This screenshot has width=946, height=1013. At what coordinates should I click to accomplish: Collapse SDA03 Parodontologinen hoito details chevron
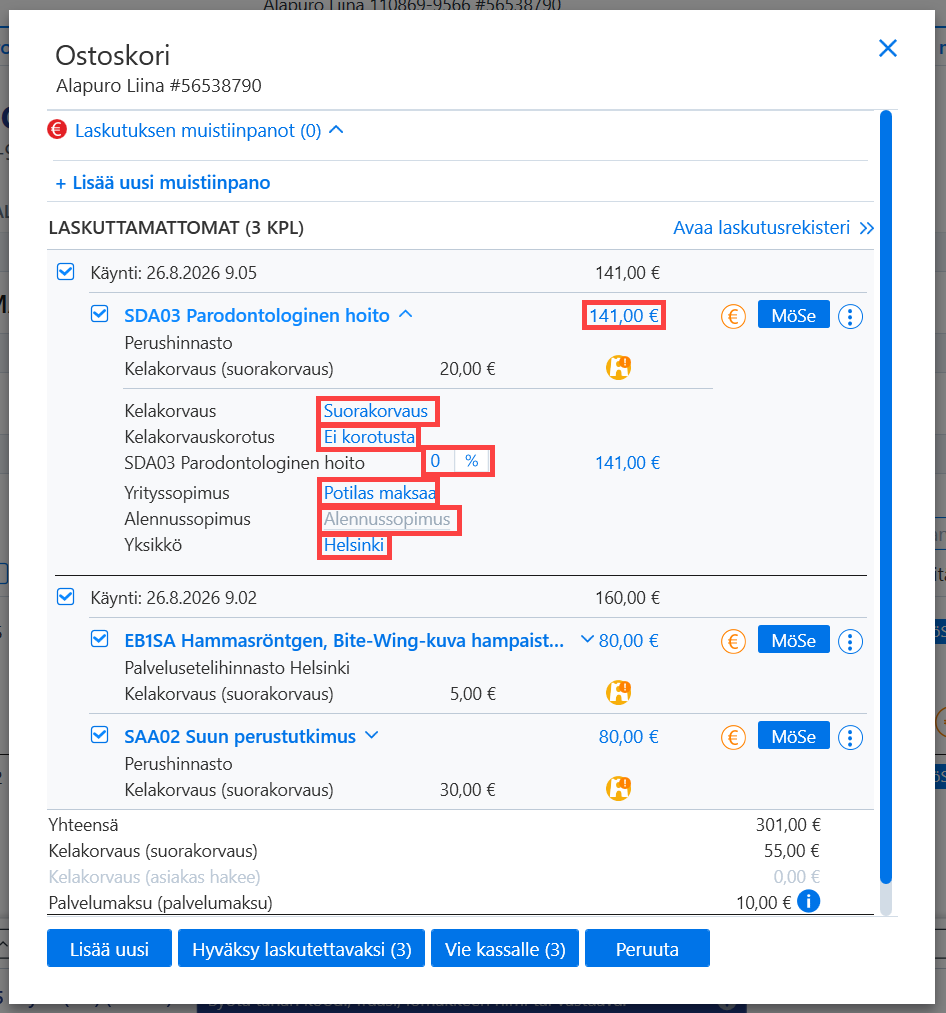tap(405, 315)
